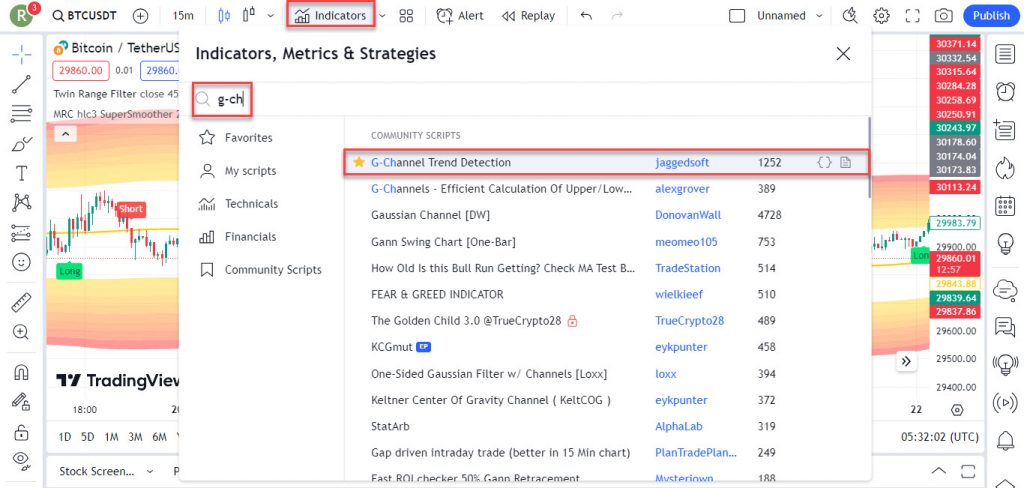Expand the indicator templates dropdown chevron
Image resolution: width=1024 pixels, height=488 pixels.
(x=383, y=16)
